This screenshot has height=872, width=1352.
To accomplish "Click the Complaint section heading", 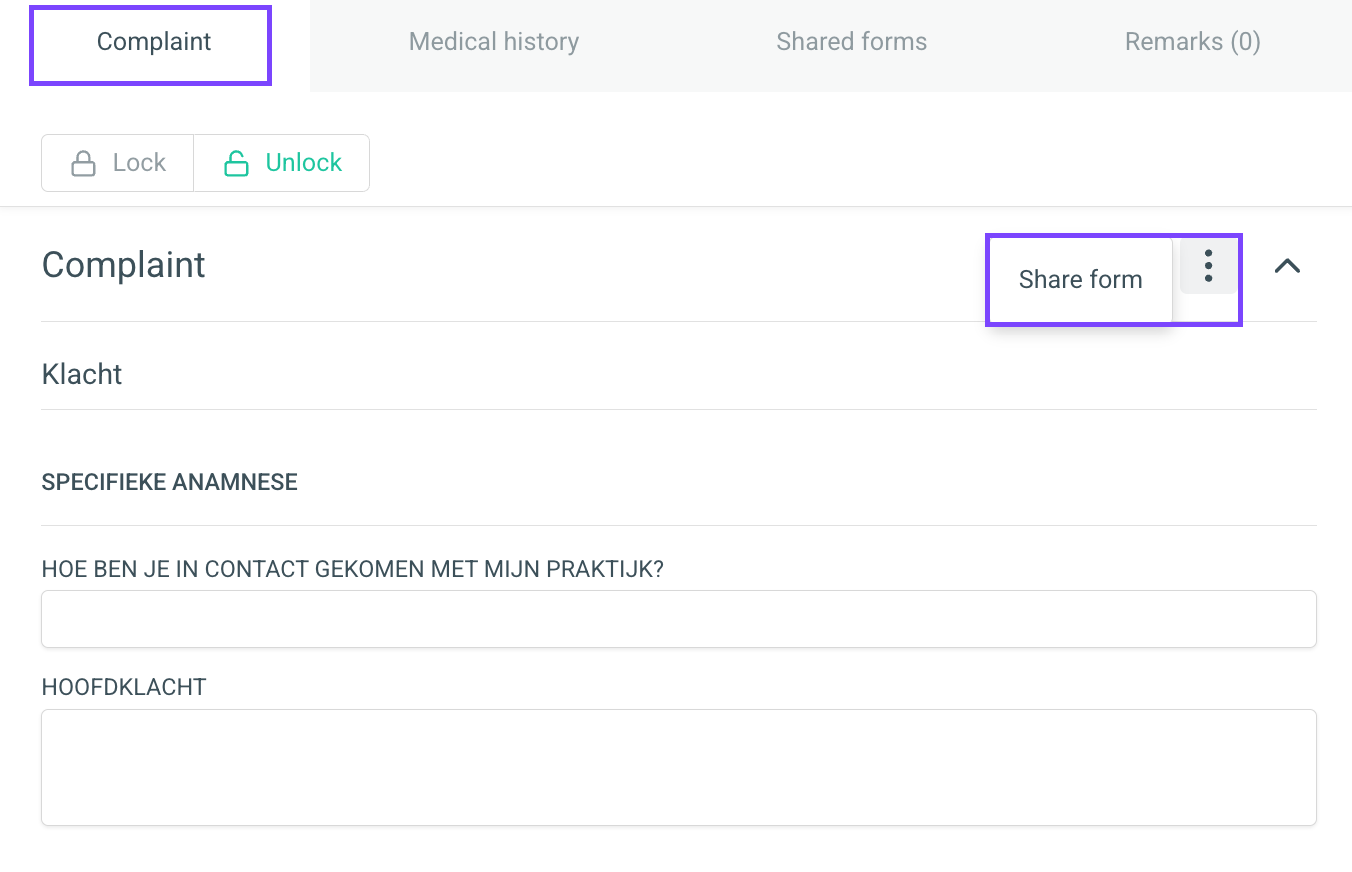I will tap(124, 265).
